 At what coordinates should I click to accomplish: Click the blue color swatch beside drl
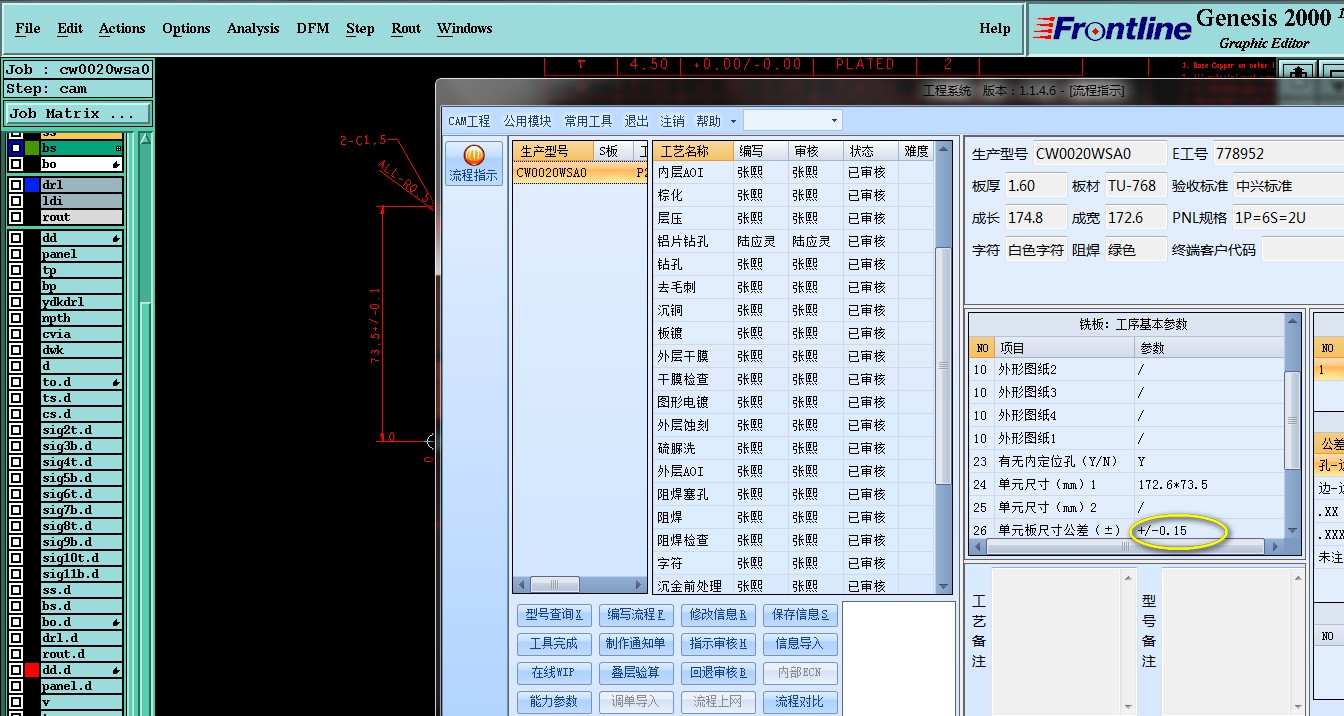pyautogui.click(x=32, y=185)
